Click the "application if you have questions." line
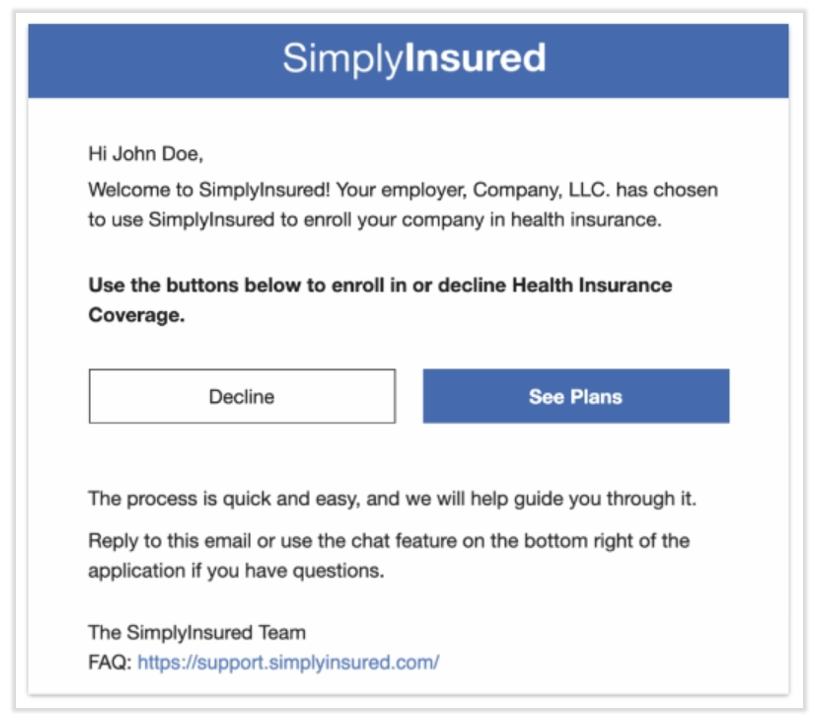Viewport: 814px width, 720px height. coord(236,572)
